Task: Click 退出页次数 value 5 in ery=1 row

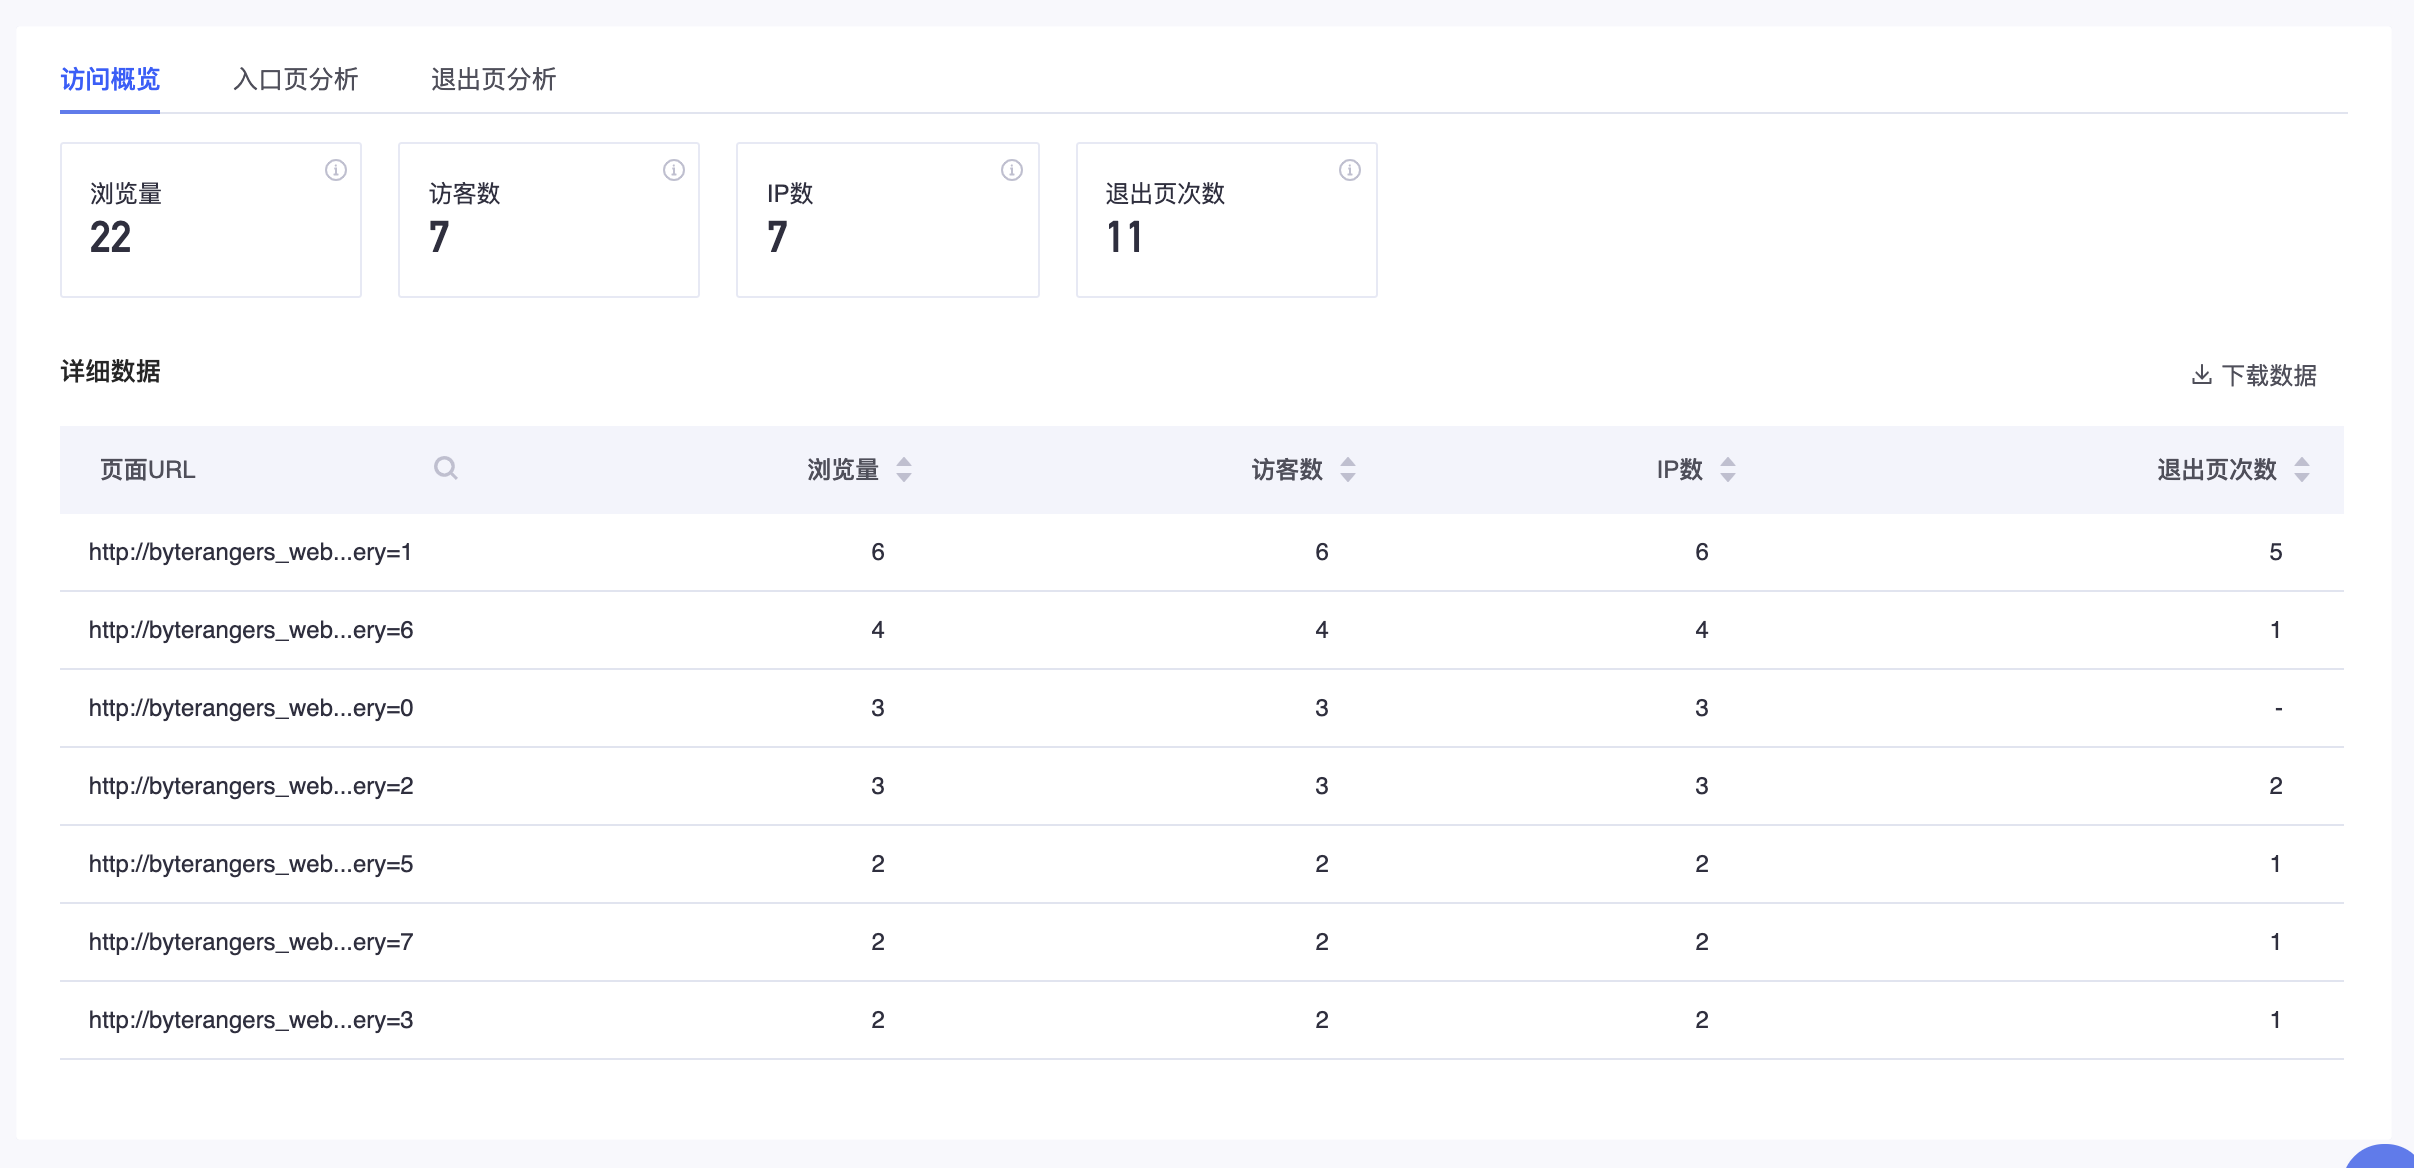Action: click(2276, 552)
